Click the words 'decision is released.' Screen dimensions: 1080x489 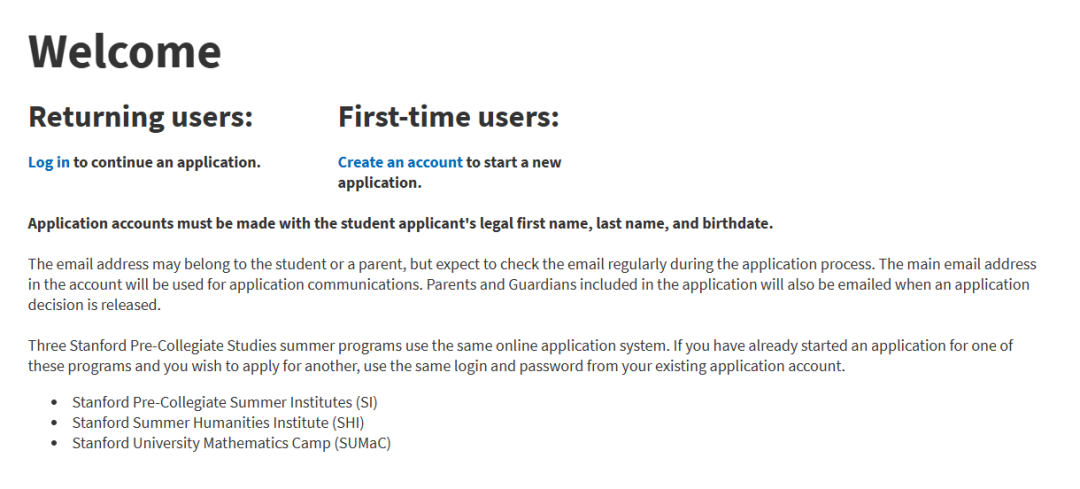(94, 305)
